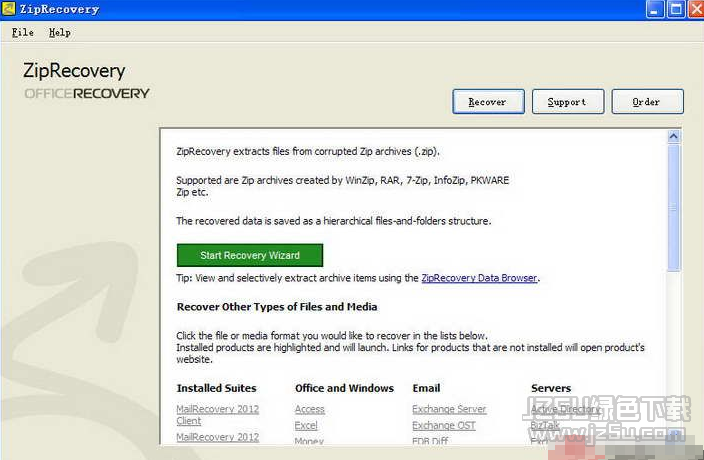
Task: Open the Excel recovery link
Action: [x=306, y=425]
